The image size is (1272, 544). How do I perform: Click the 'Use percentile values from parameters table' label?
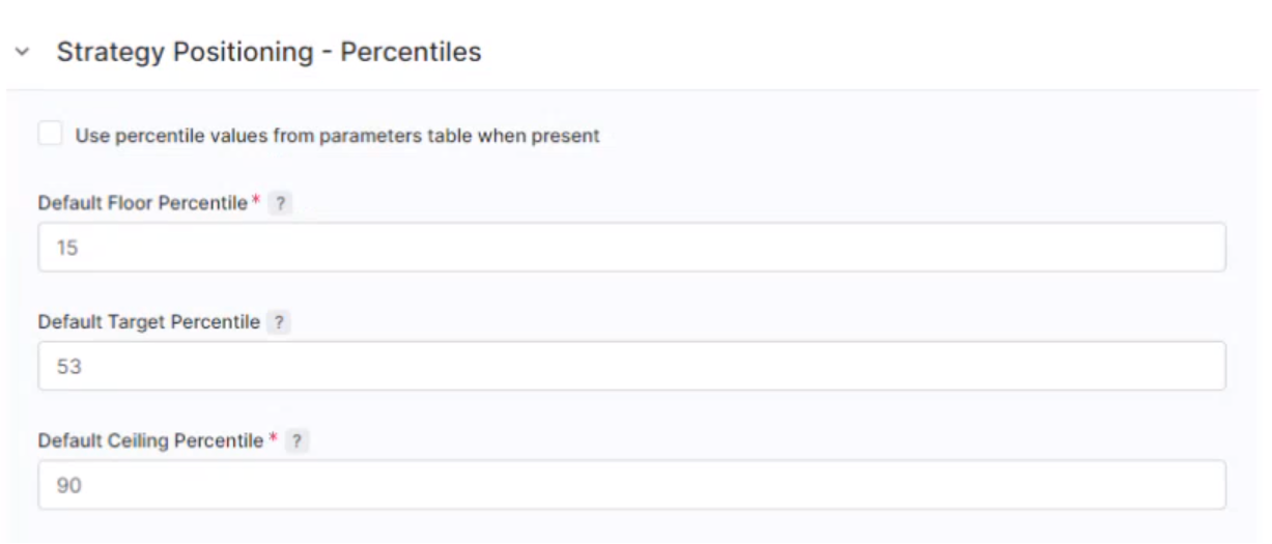[337, 135]
